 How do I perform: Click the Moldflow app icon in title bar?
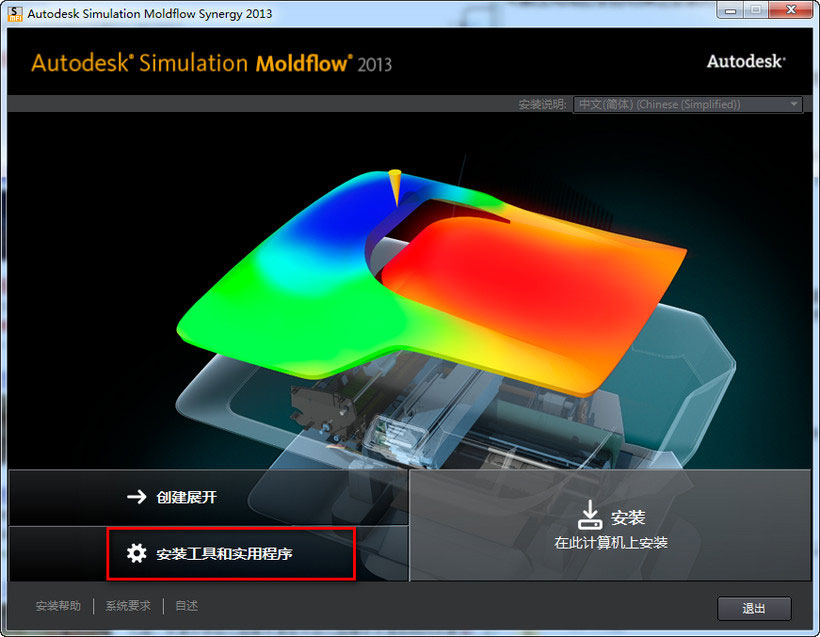click(x=15, y=14)
